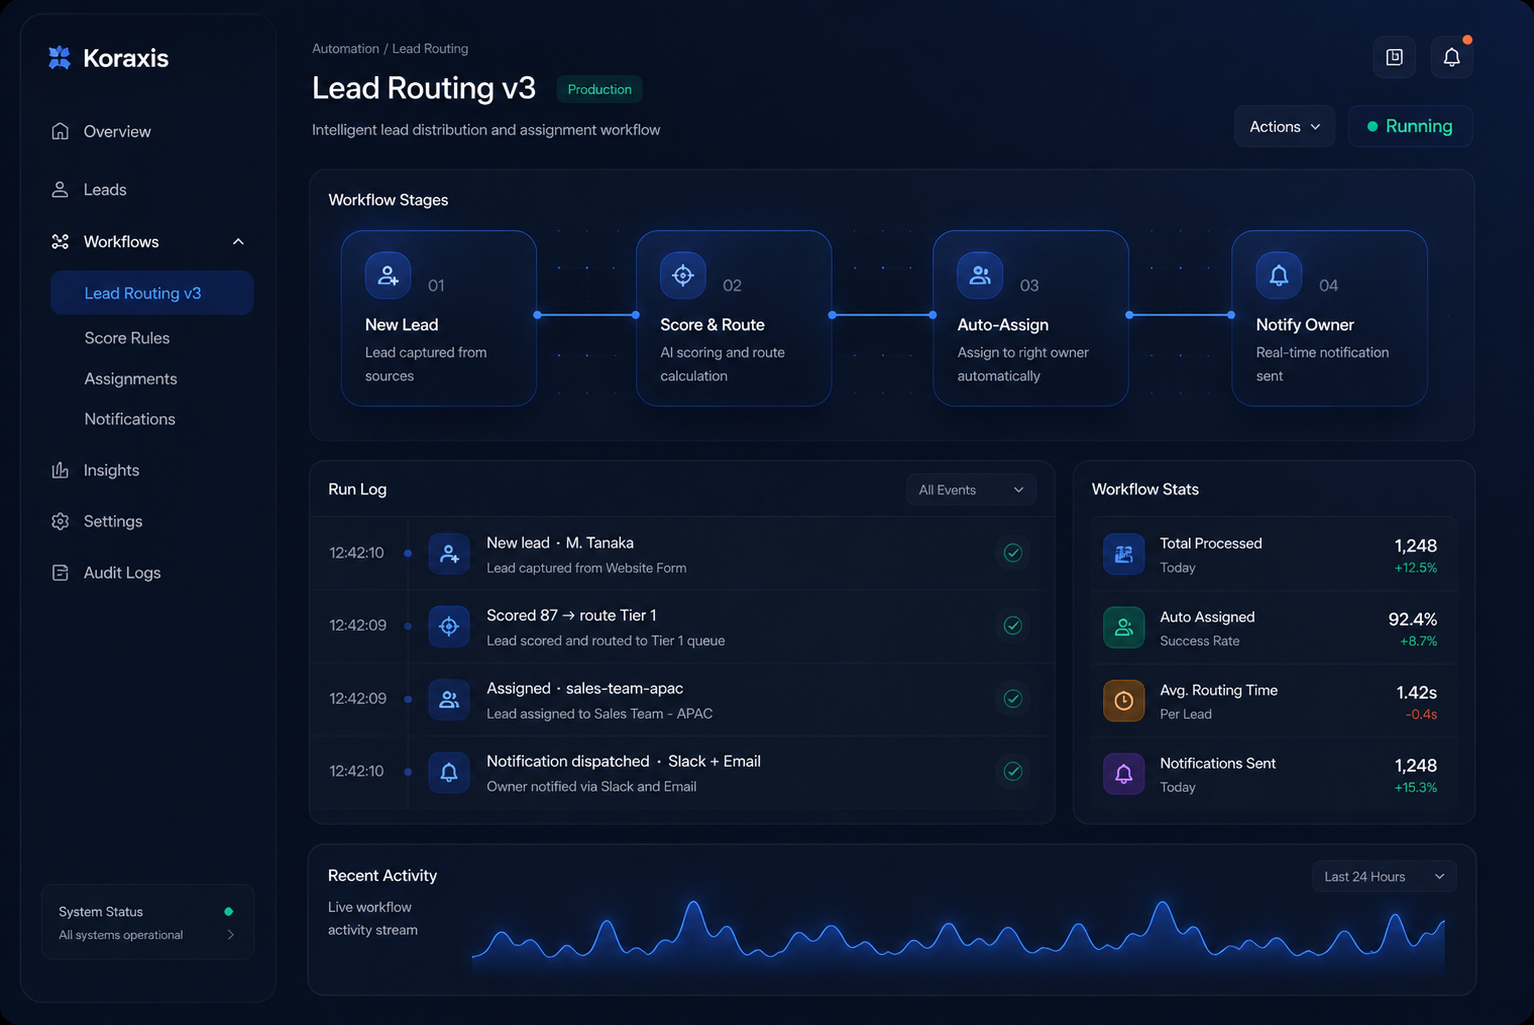
Task: Open the panel layout icon beside bell
Action: click(1394, 58)
